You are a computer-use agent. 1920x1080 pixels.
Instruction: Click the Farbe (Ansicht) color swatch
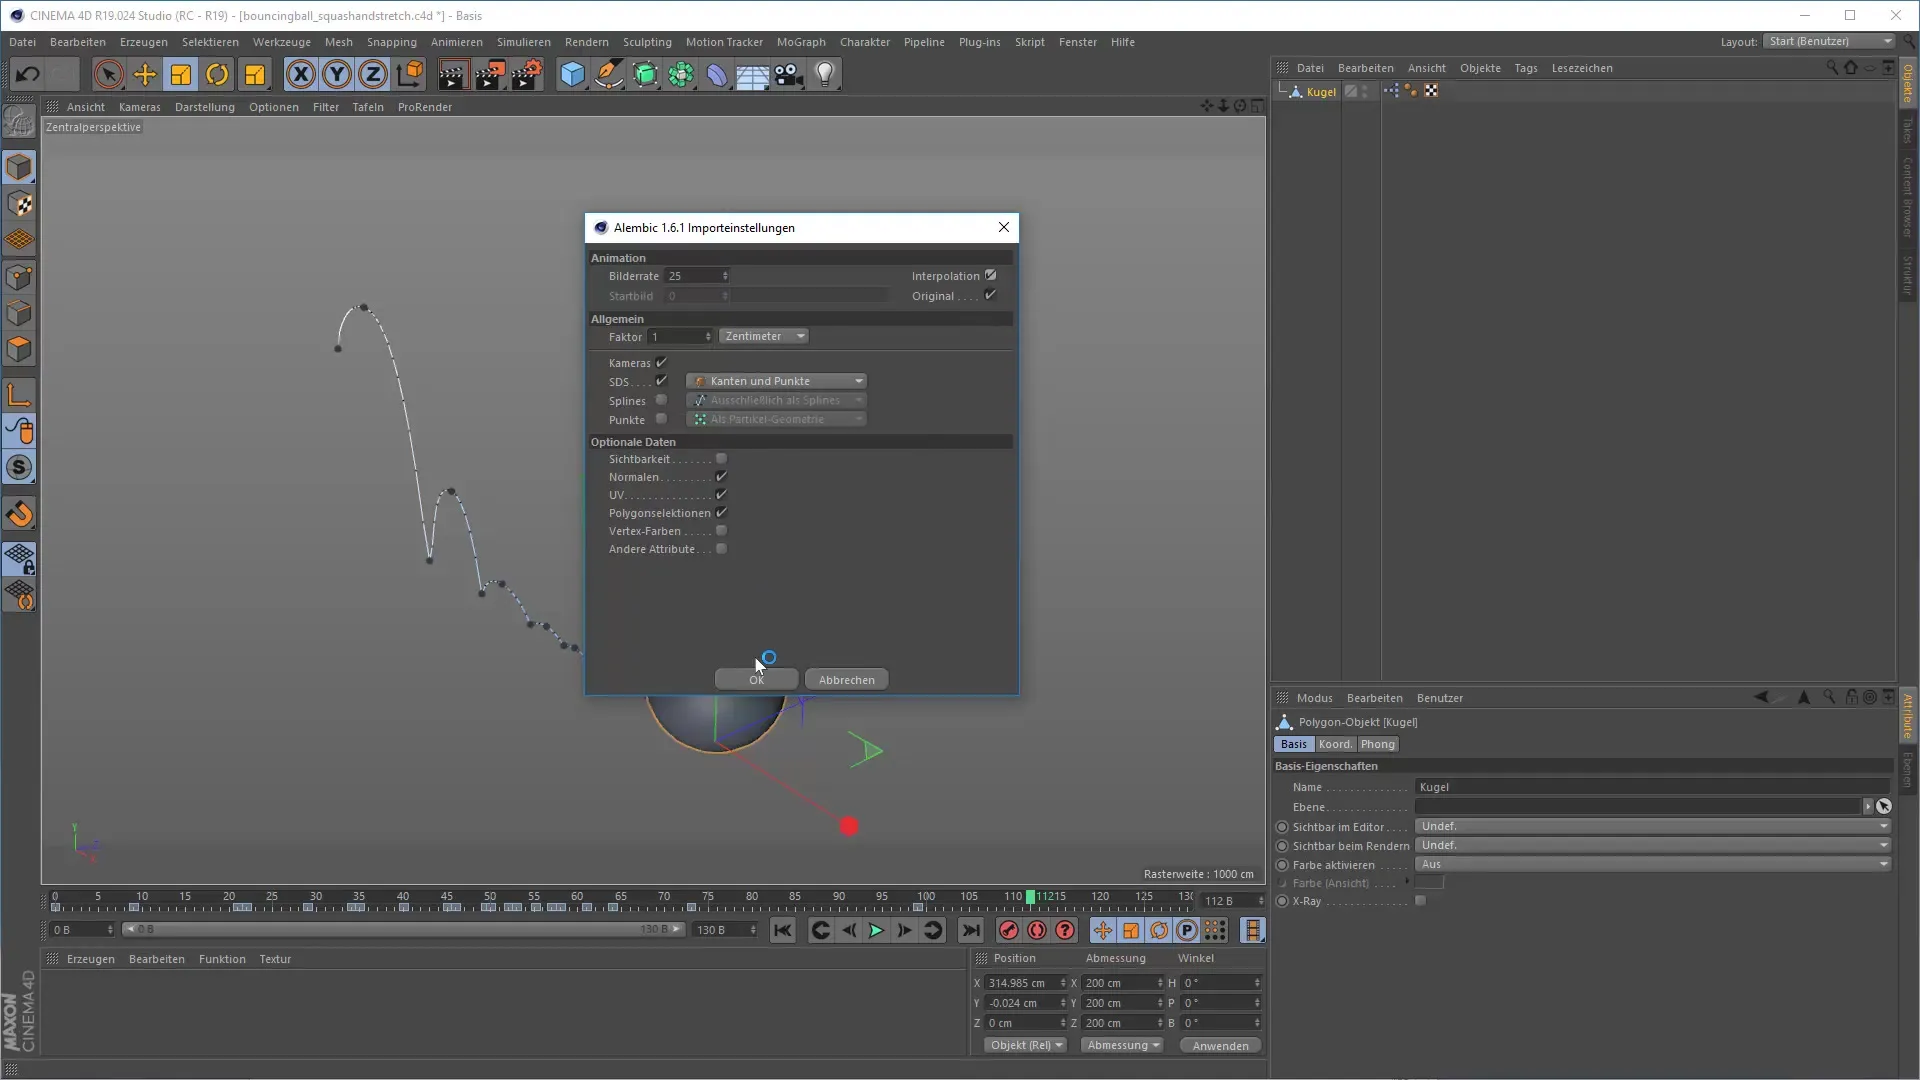click(x=1430, y=883)
